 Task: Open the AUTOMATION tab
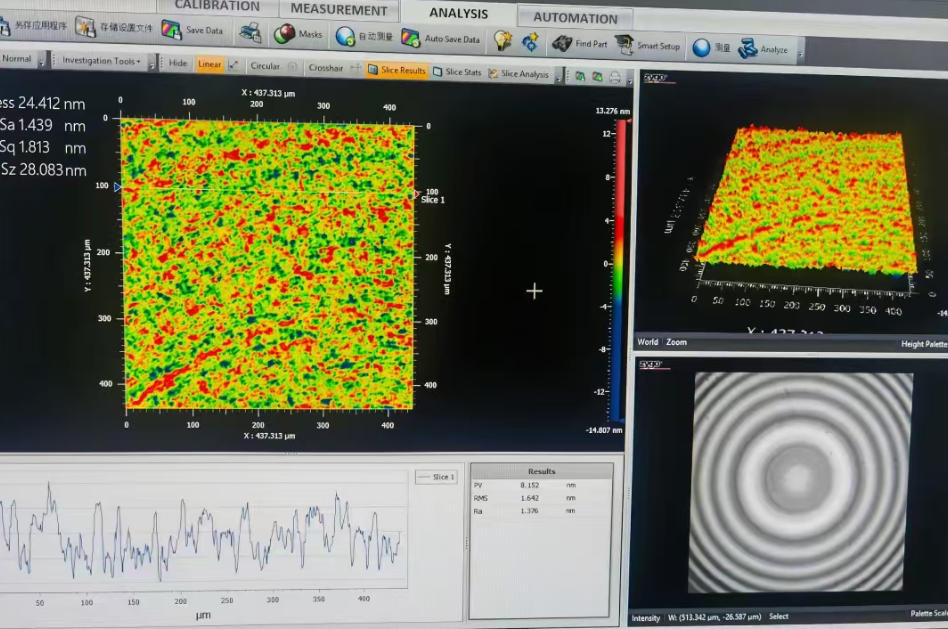575,17
